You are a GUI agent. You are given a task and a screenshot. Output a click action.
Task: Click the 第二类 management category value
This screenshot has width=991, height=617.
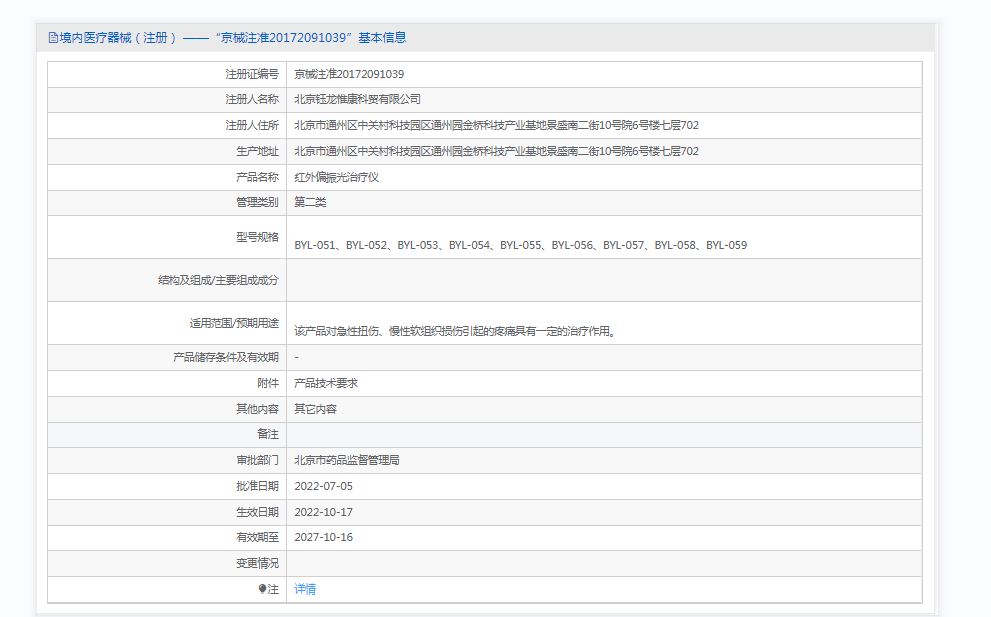click(310, 202)
